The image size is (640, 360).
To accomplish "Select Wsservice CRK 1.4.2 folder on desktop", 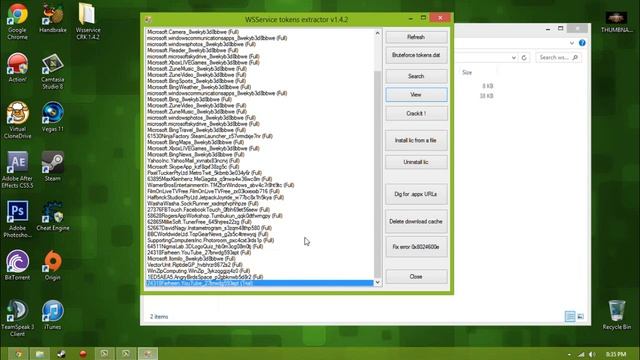I will [88, 21].
